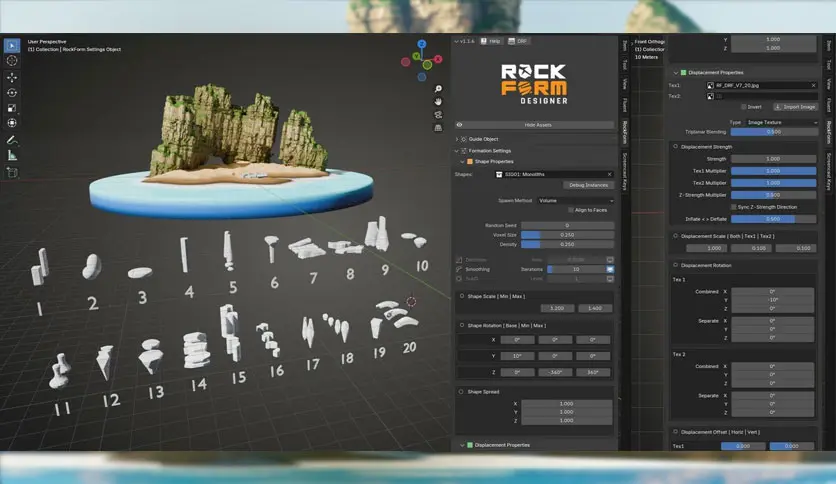Clear the Tex1 RF_DRF_V7_20.jpg image
Image resolution: width=836 pixels, height=484 pixels.
813,85
